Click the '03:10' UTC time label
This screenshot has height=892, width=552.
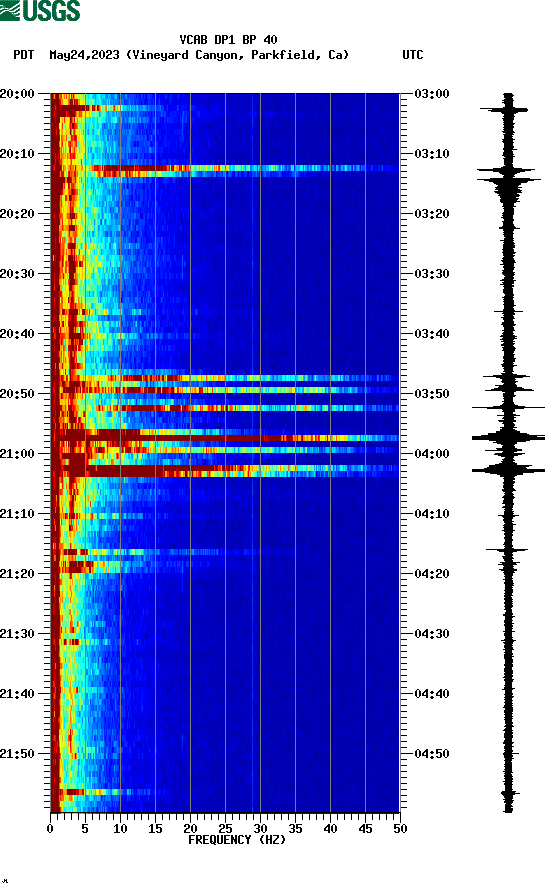(x=432, y=154)
